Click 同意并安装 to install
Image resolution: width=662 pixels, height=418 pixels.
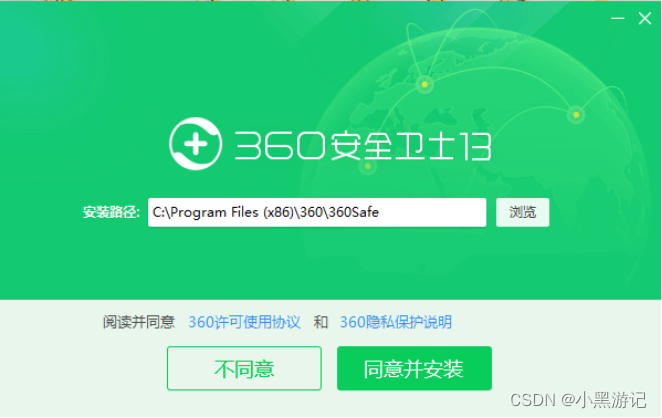[414, 368]
